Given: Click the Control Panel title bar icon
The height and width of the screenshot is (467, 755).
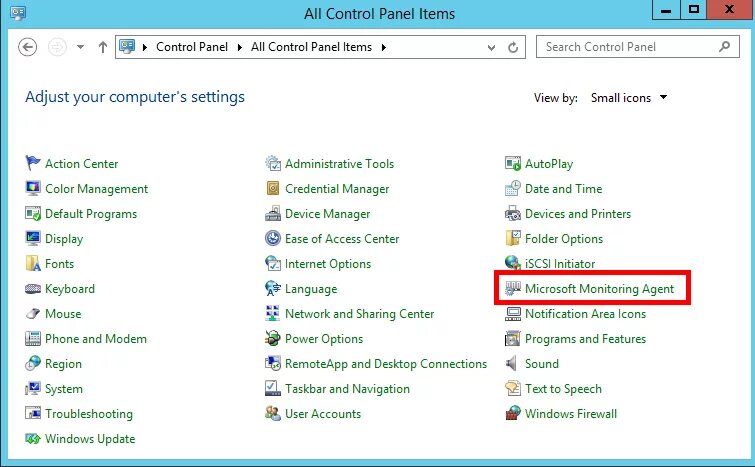Looking at the screenshot, I should (18, 13).
